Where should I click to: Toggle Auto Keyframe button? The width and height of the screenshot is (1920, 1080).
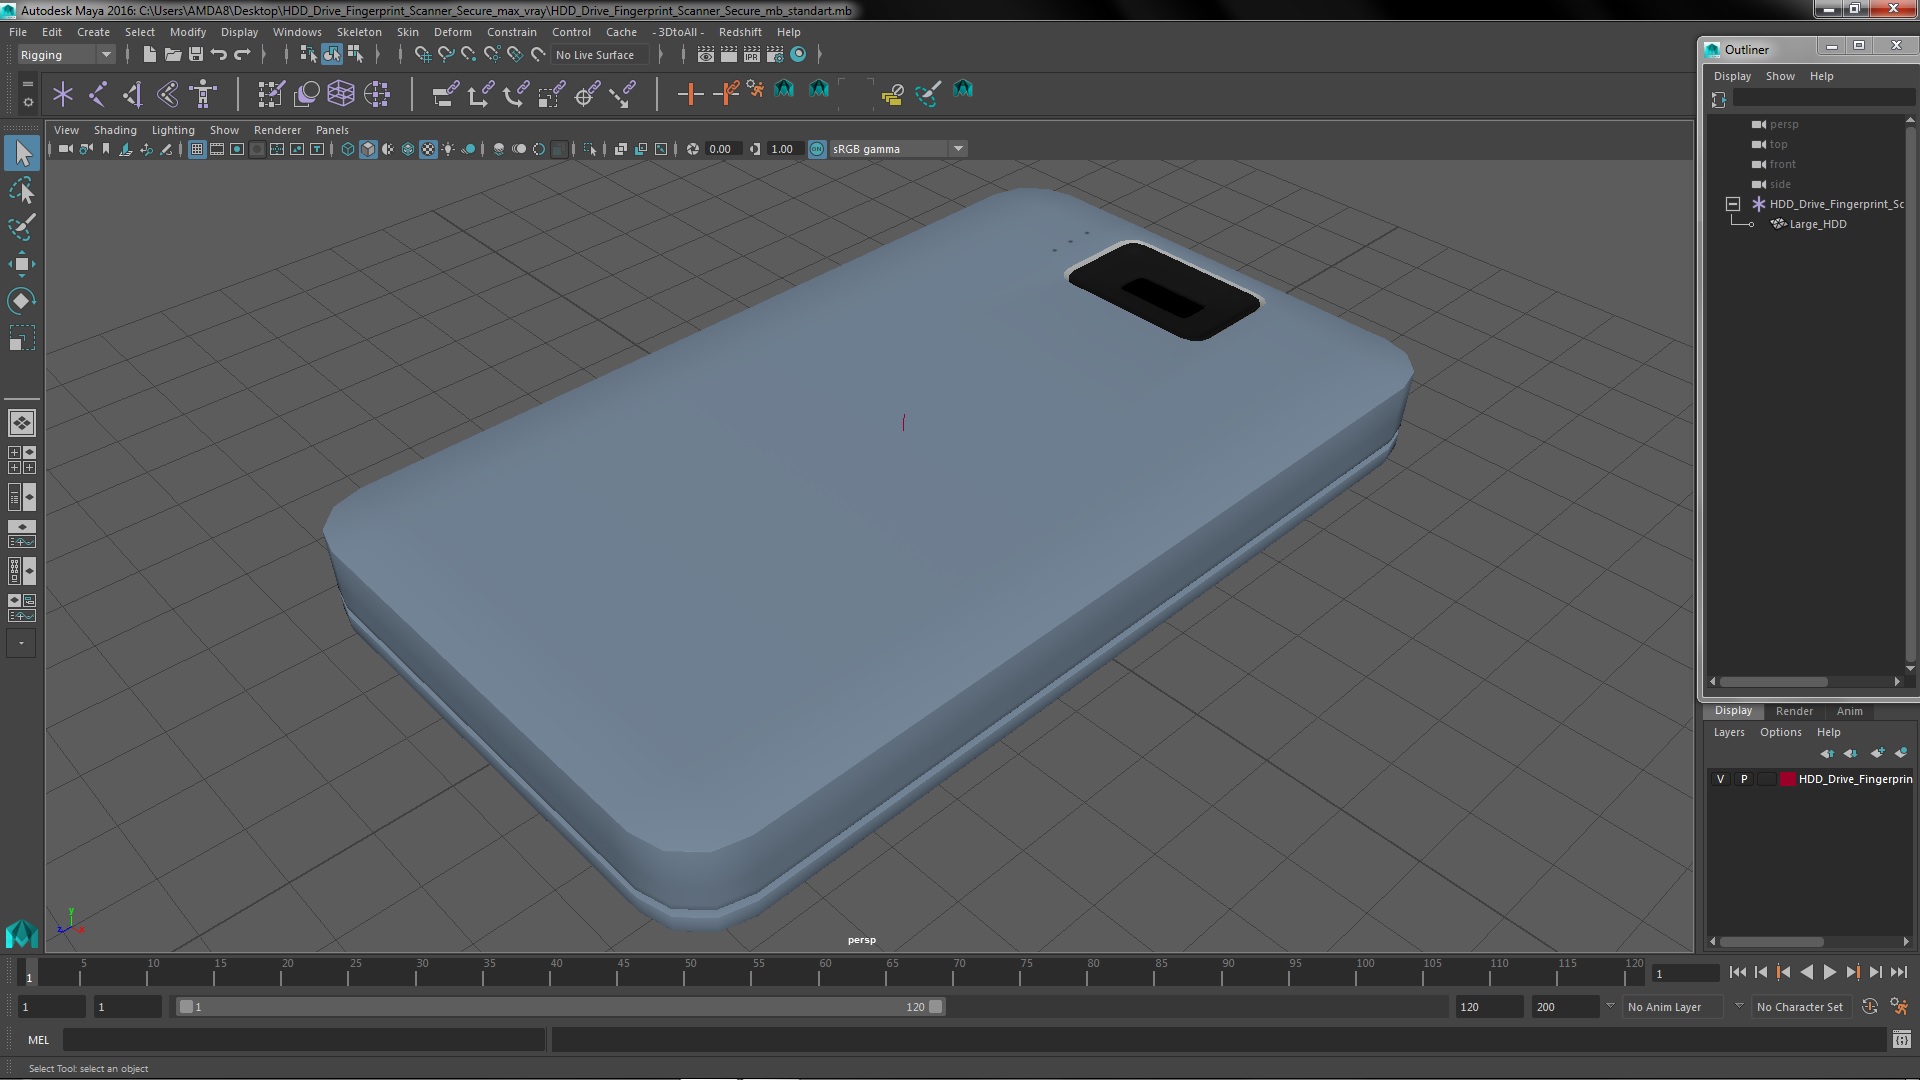tap(1870, 1007)
